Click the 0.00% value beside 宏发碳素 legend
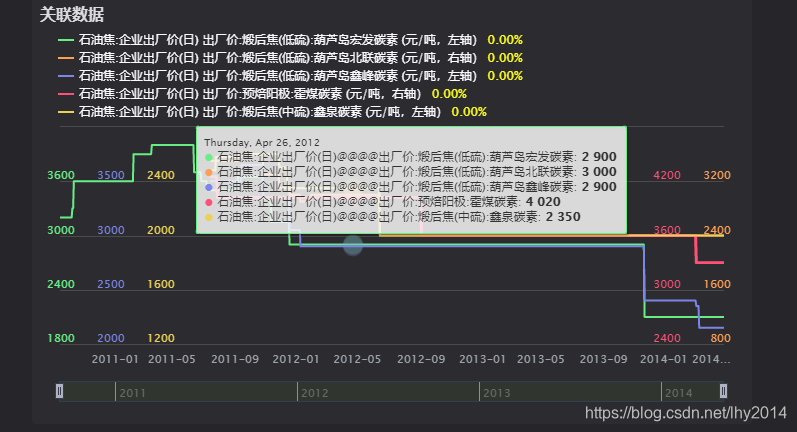Screen dimensions: 797x432 505,40
